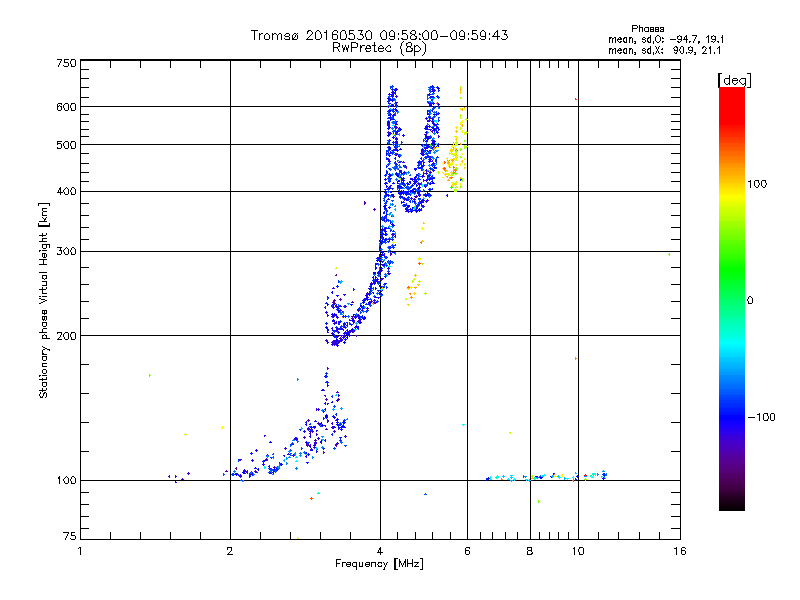Image resolution: width=800 pixels, height=600 pixels.
Task: Click the x-axis tick label '4'
Action: (380, 551)
